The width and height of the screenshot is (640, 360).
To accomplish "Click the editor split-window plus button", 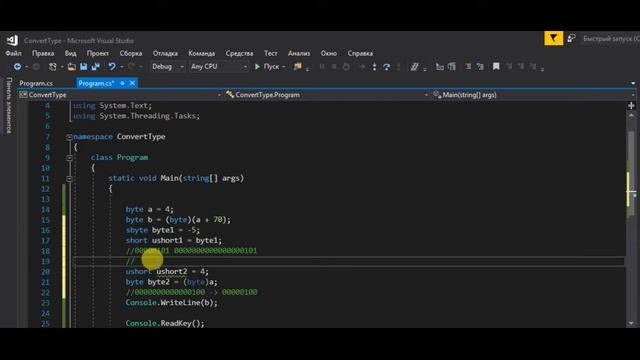I will (631, 106).
